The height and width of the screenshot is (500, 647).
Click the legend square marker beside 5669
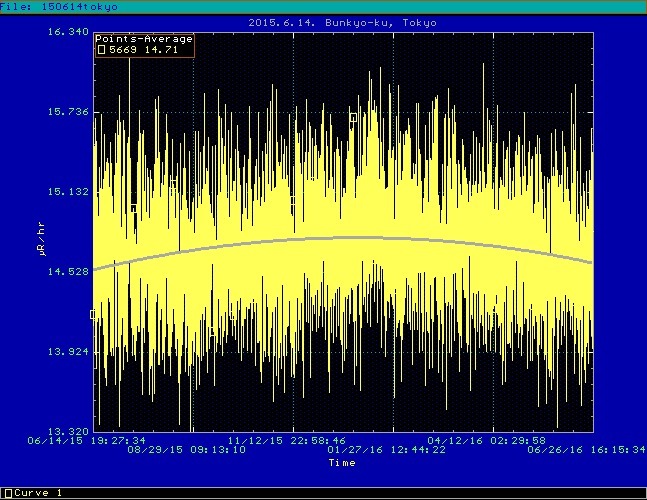(x=100, y=48)
